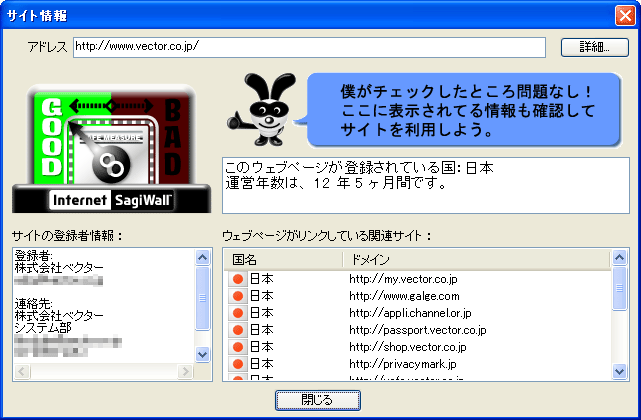Image resolution: width=641 pixels, height=420 pixels.
Task: Click the registrant info horizontal scroll-left arrow
Action: click(x=22, y=371)
